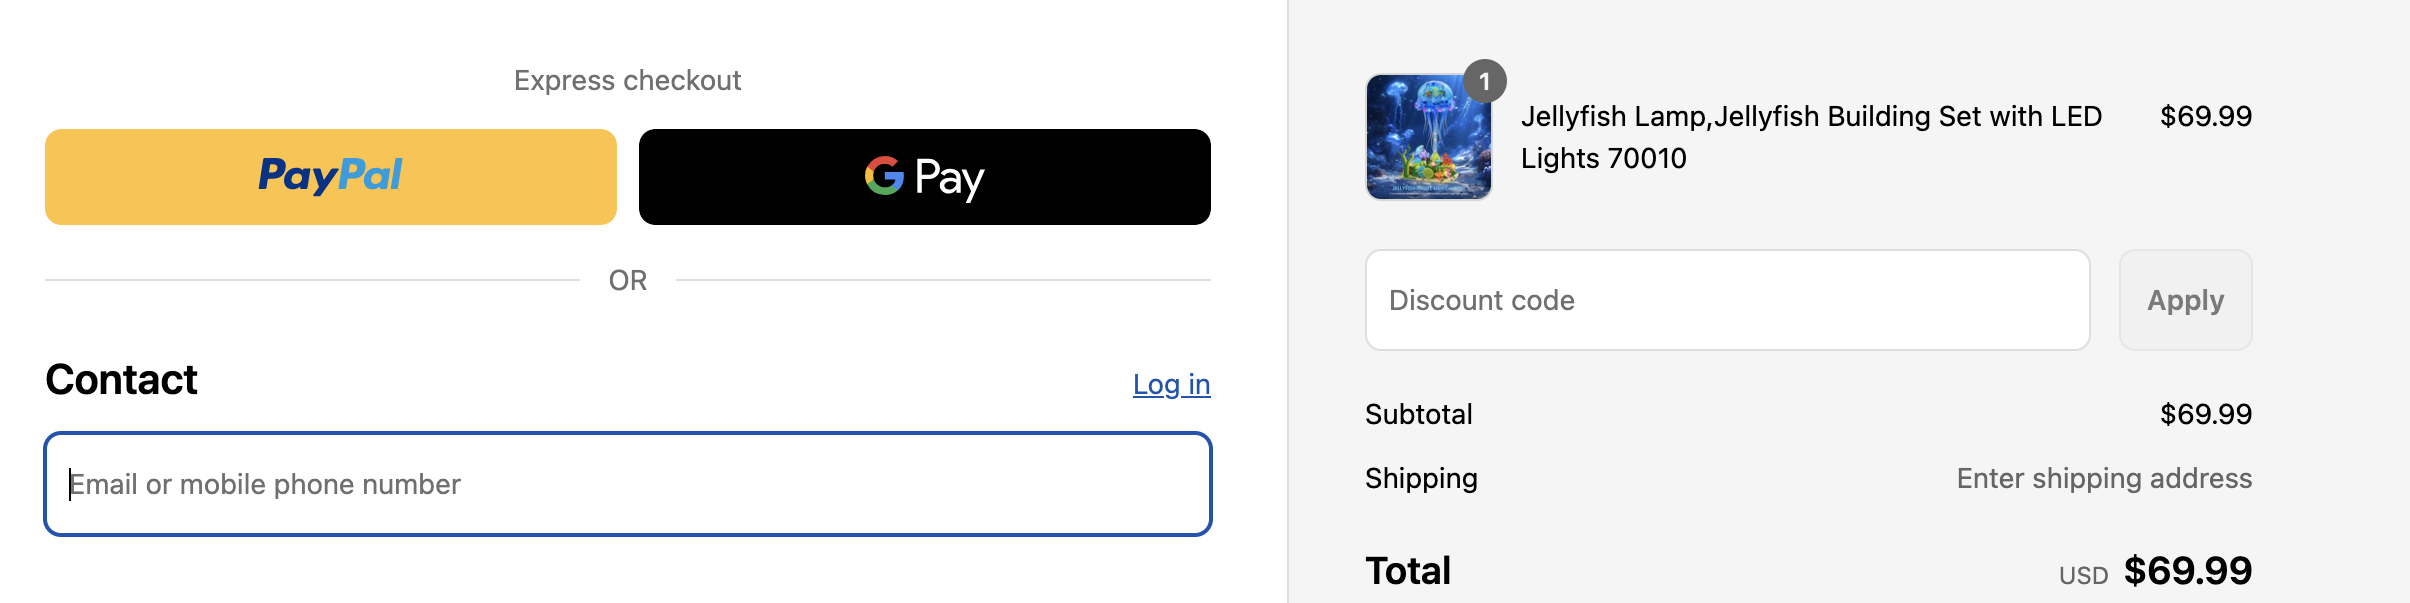Click the bold Total amount $69.99
This screenshot has height=603, width=2410.
(x=2188, y=570)
